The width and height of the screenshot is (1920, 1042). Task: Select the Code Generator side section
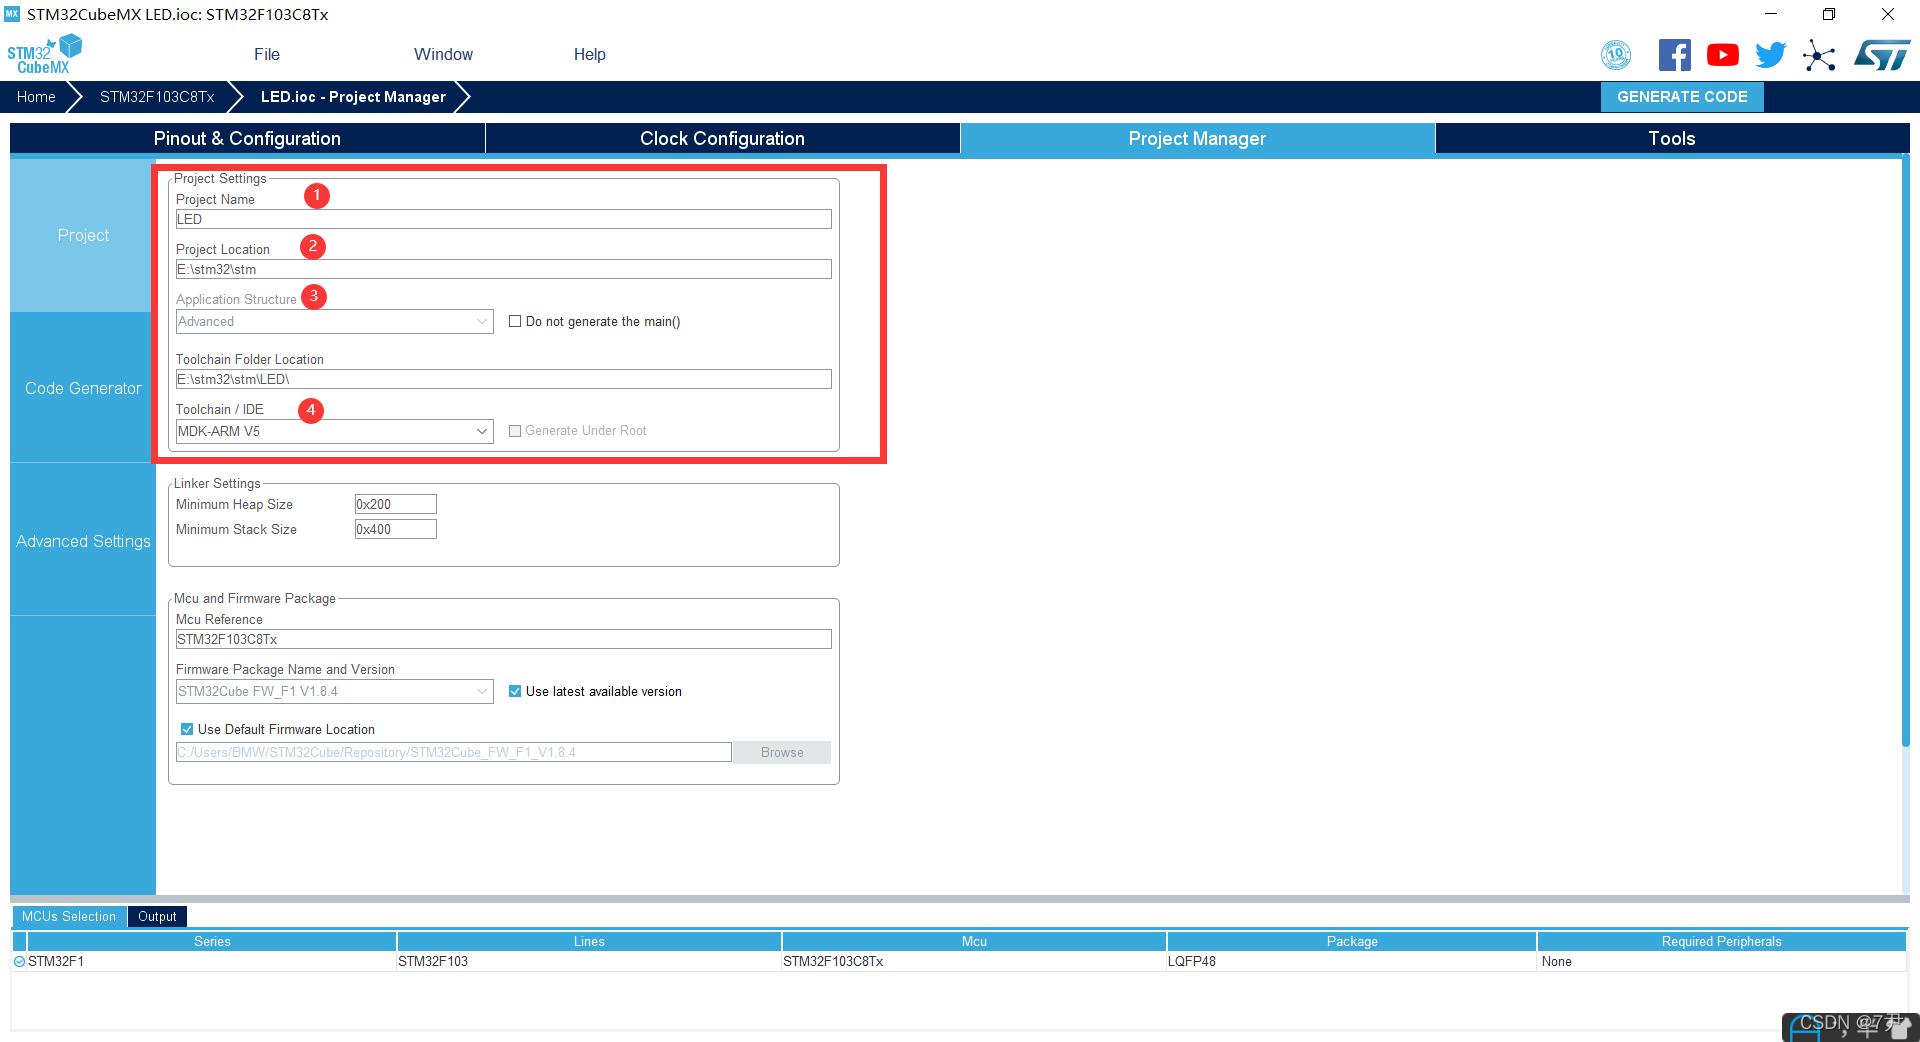[x=83, y=388]
